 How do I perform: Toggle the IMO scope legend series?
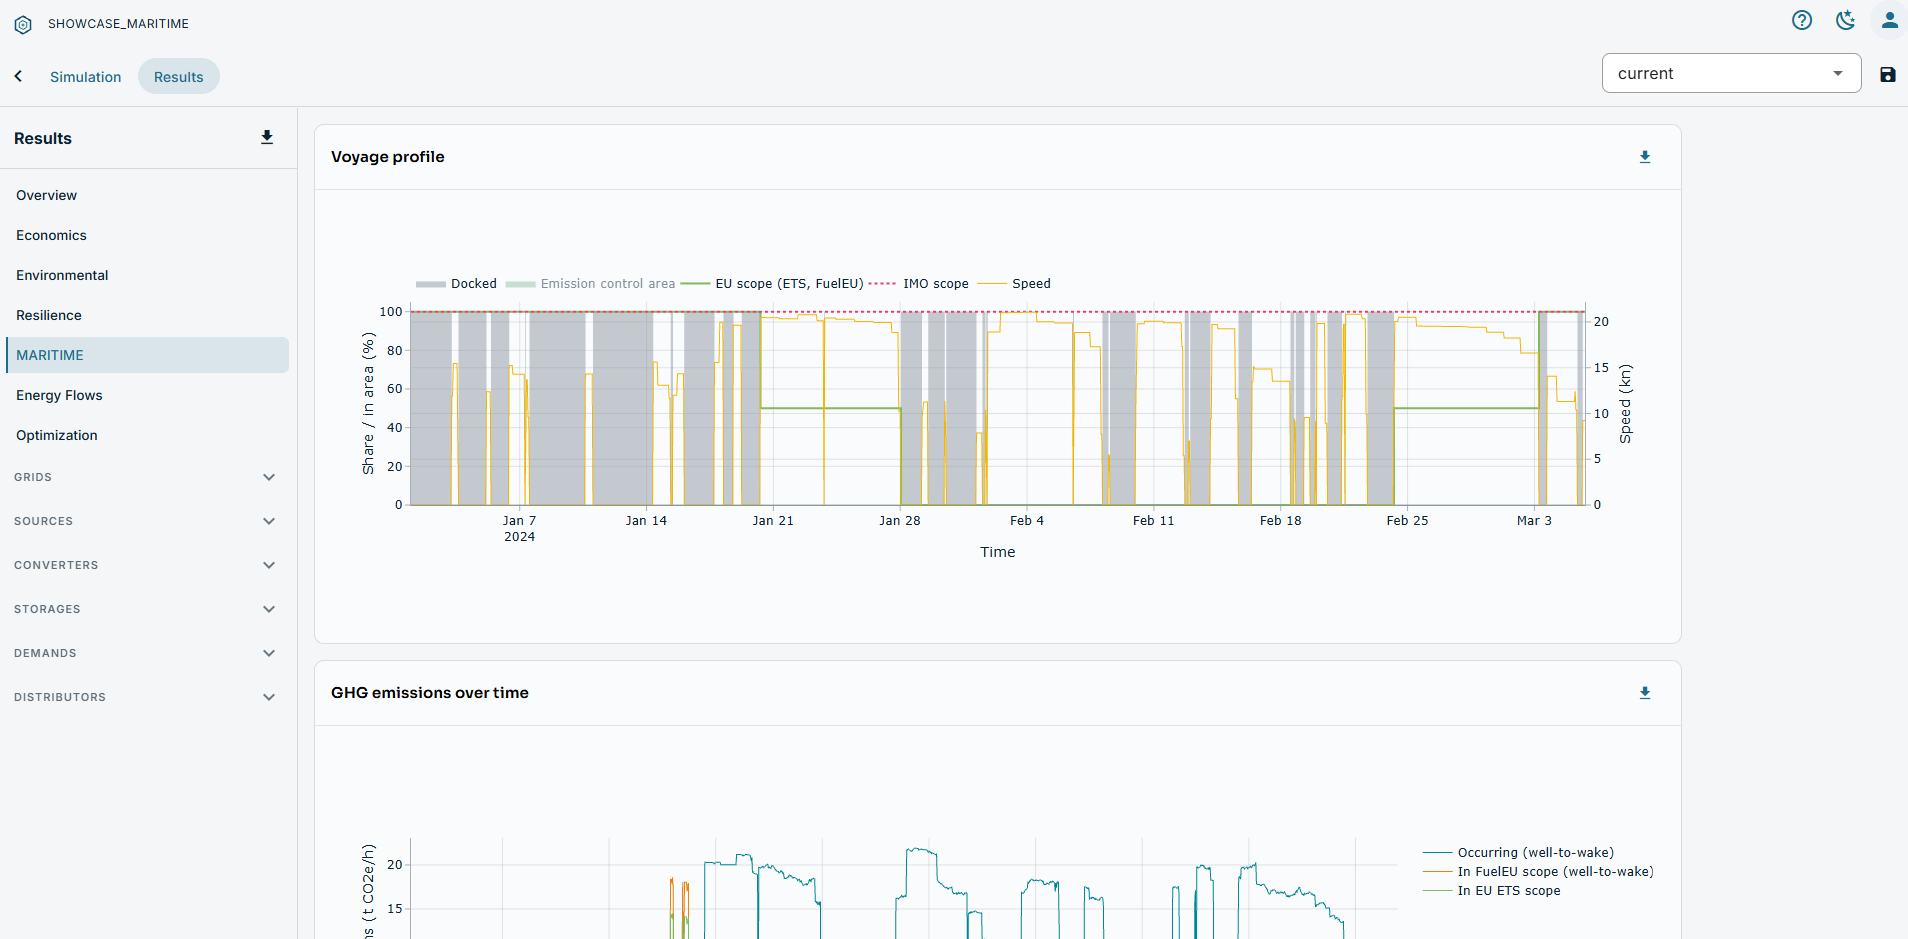tap(919, 284)
